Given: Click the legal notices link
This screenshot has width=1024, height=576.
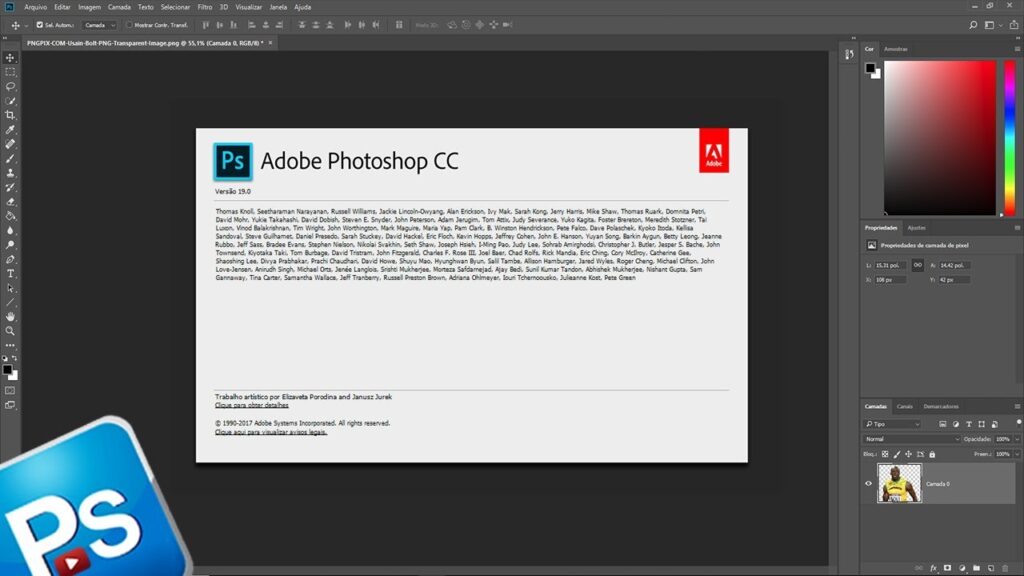Looking at the screenshot, I should [271, 432].
